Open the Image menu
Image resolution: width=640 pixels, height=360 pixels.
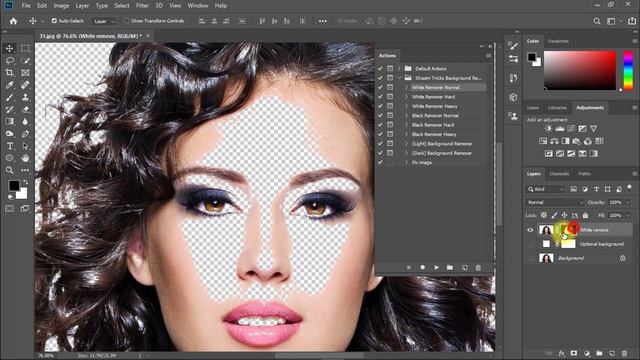[61, 6]
